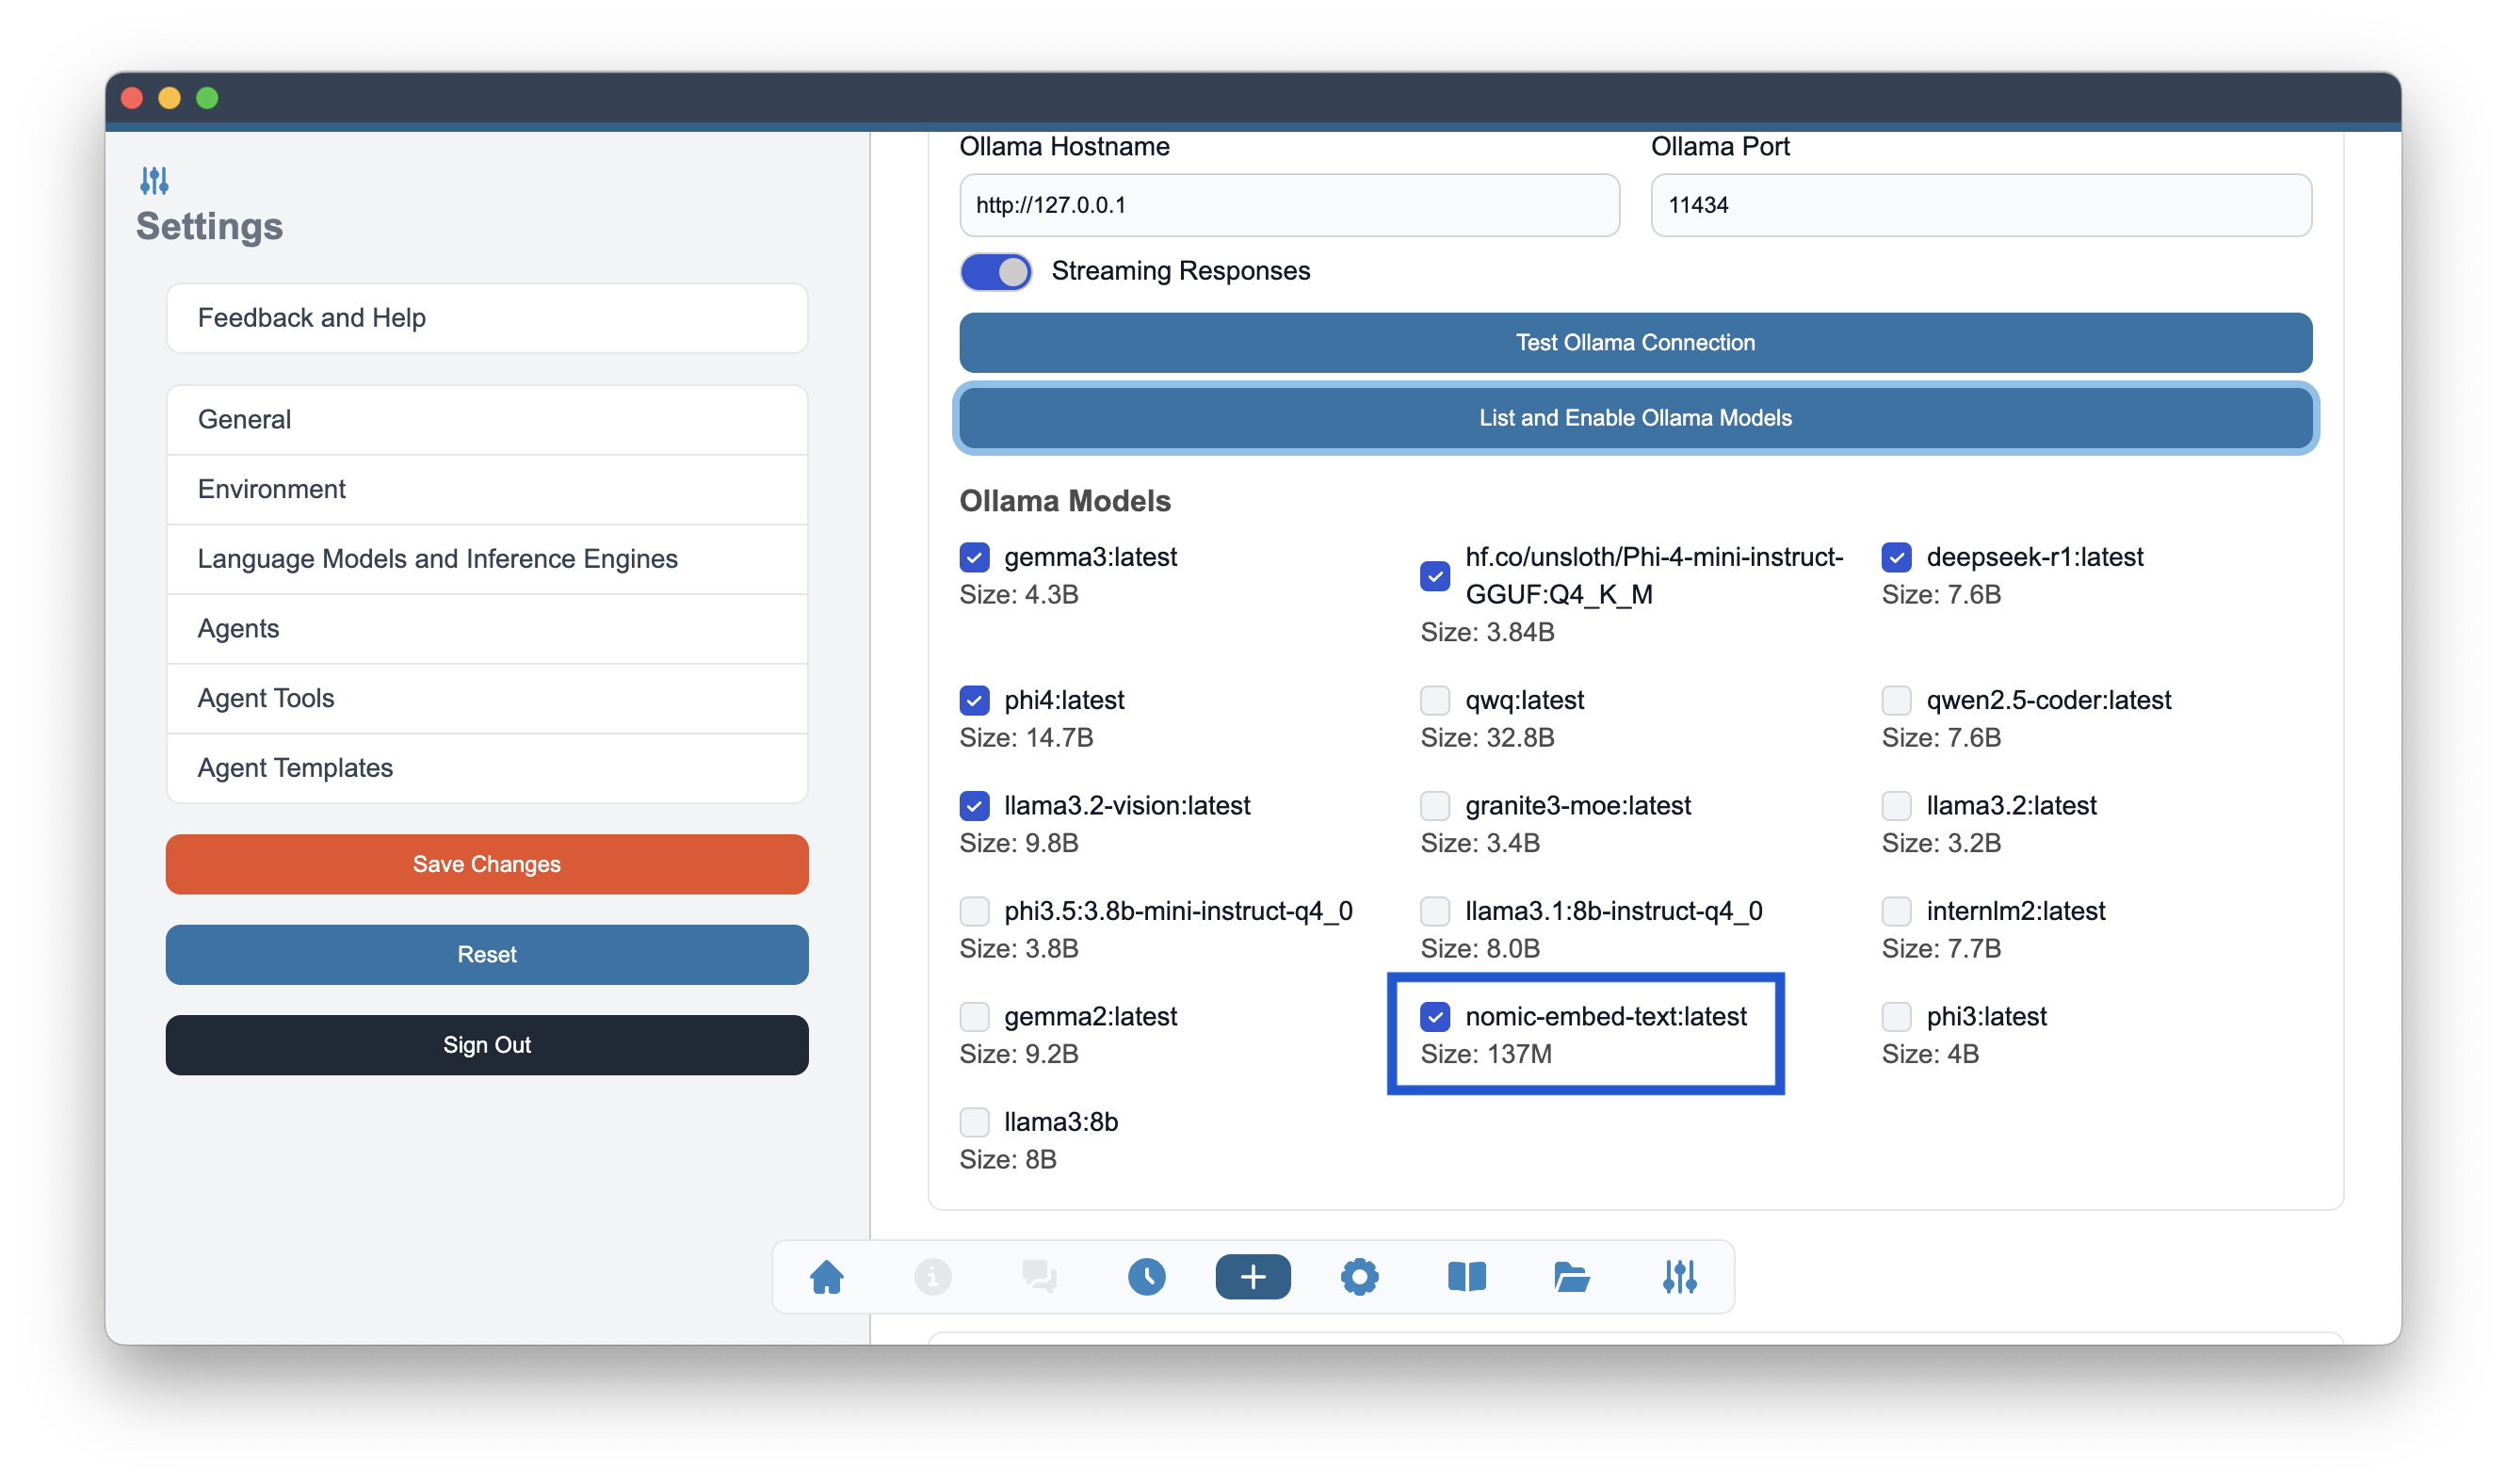The height and width of the screenshot is (1484, 2507).
Task: Enable phi3:latest checkbox
Action: point(1896,1016)
